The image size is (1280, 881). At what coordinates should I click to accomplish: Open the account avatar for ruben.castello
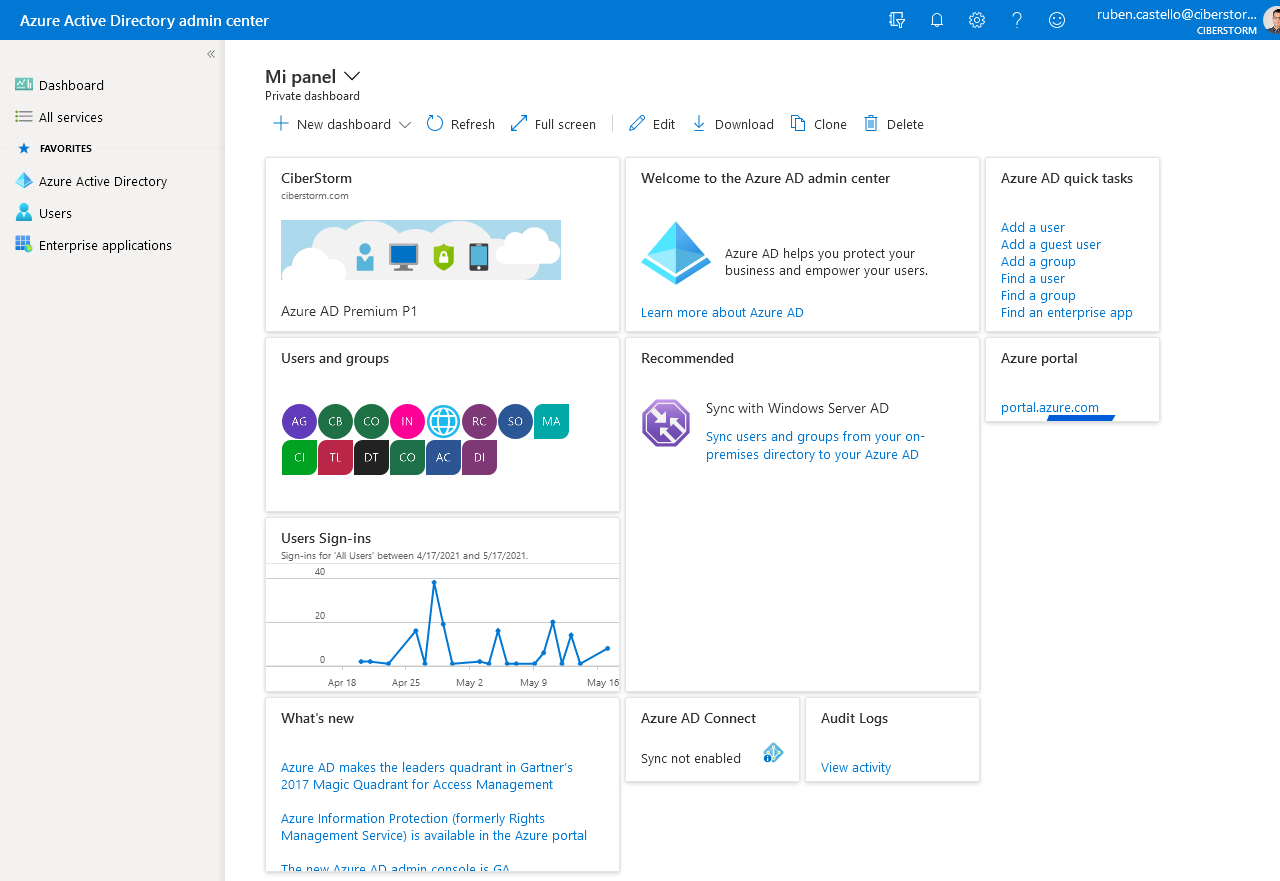[1272, 20]
